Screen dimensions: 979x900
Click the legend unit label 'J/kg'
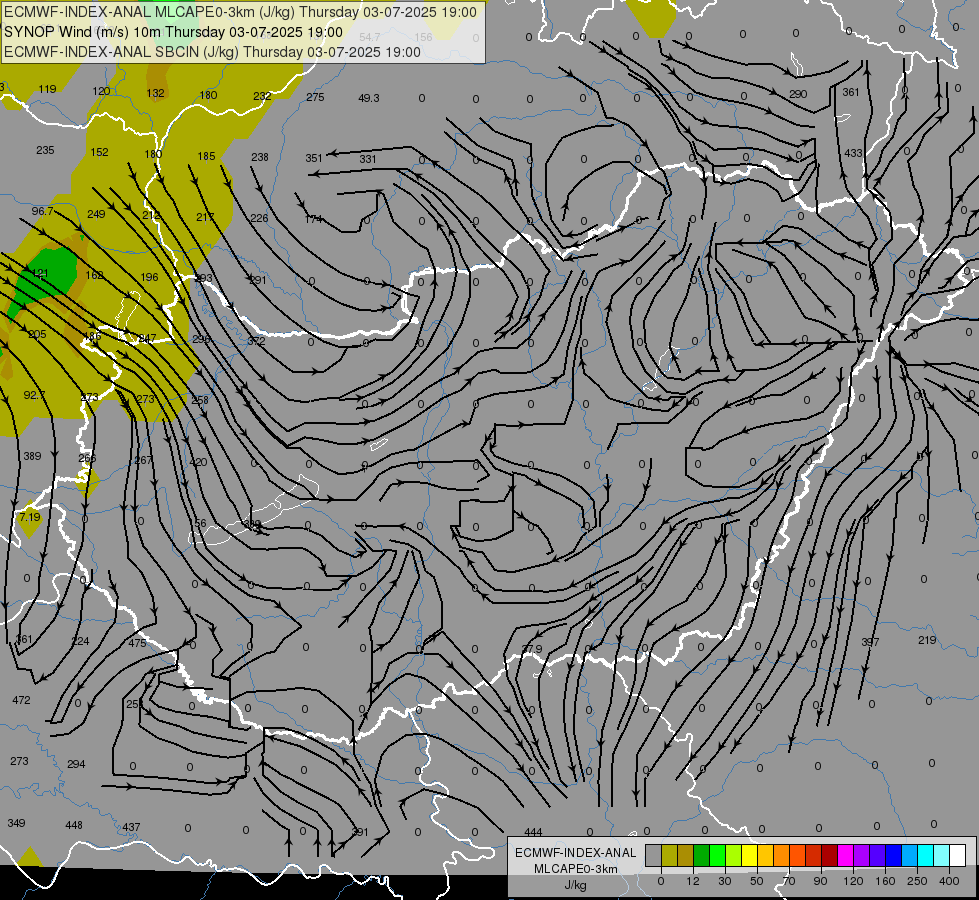(575, 885)
